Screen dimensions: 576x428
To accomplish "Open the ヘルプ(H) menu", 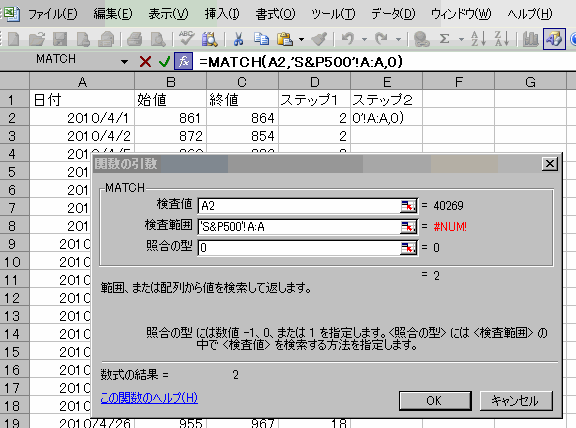I will point(530,14).
